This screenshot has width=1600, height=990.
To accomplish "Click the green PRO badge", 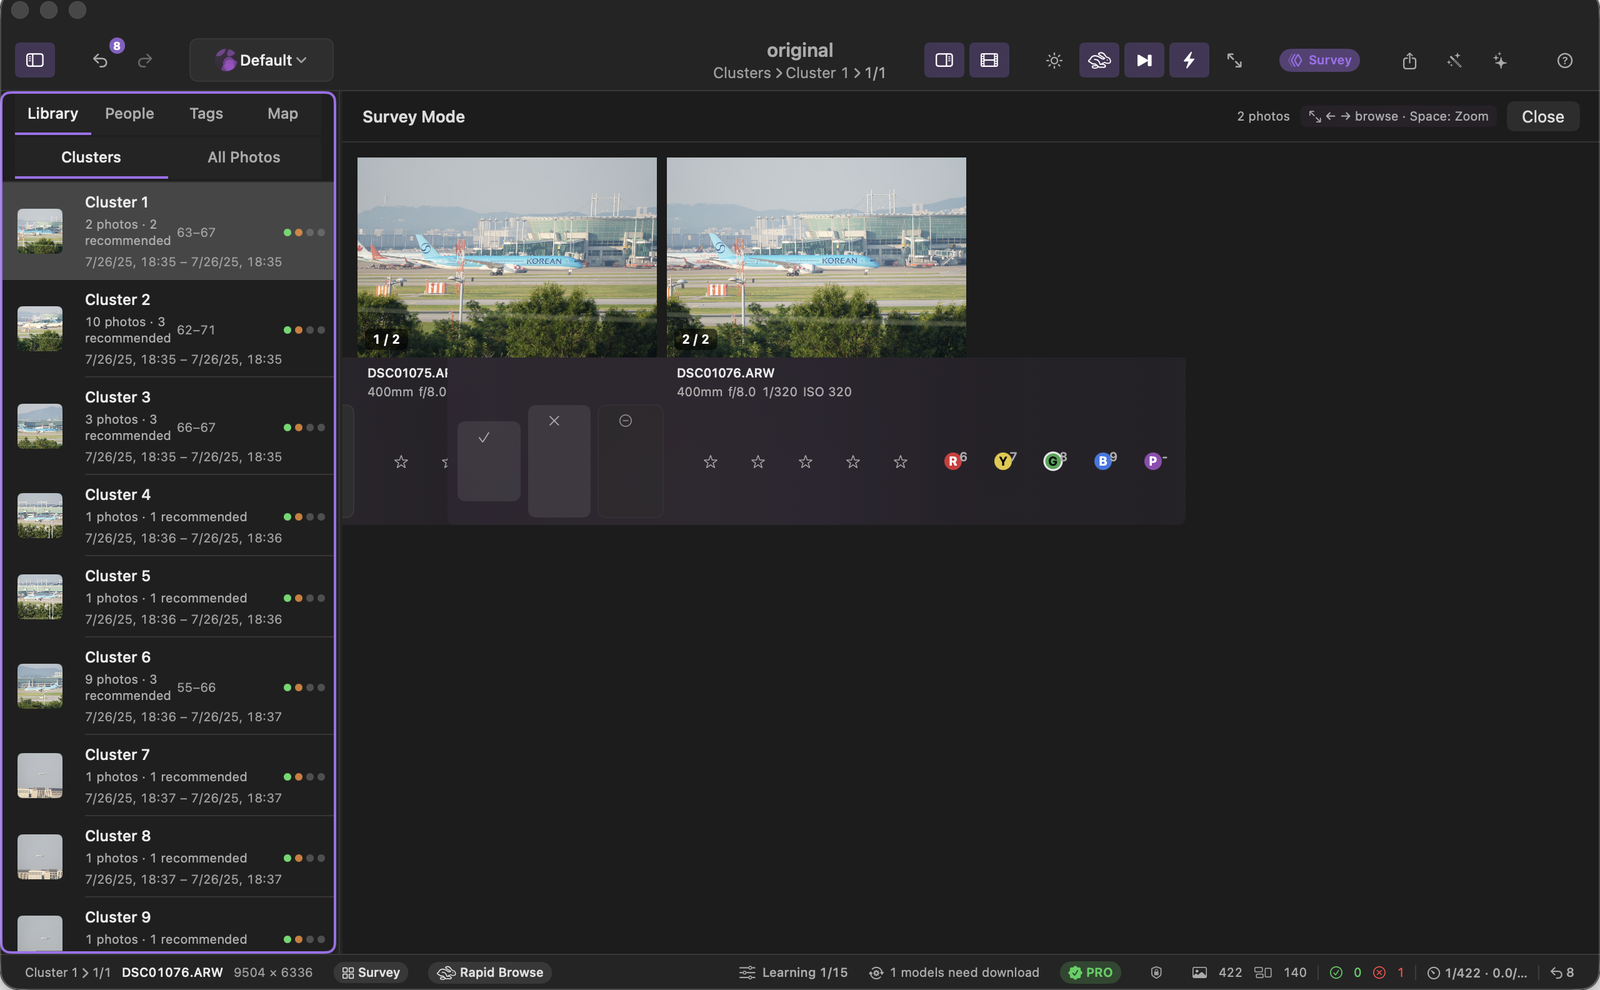I will coord(1090,972).
